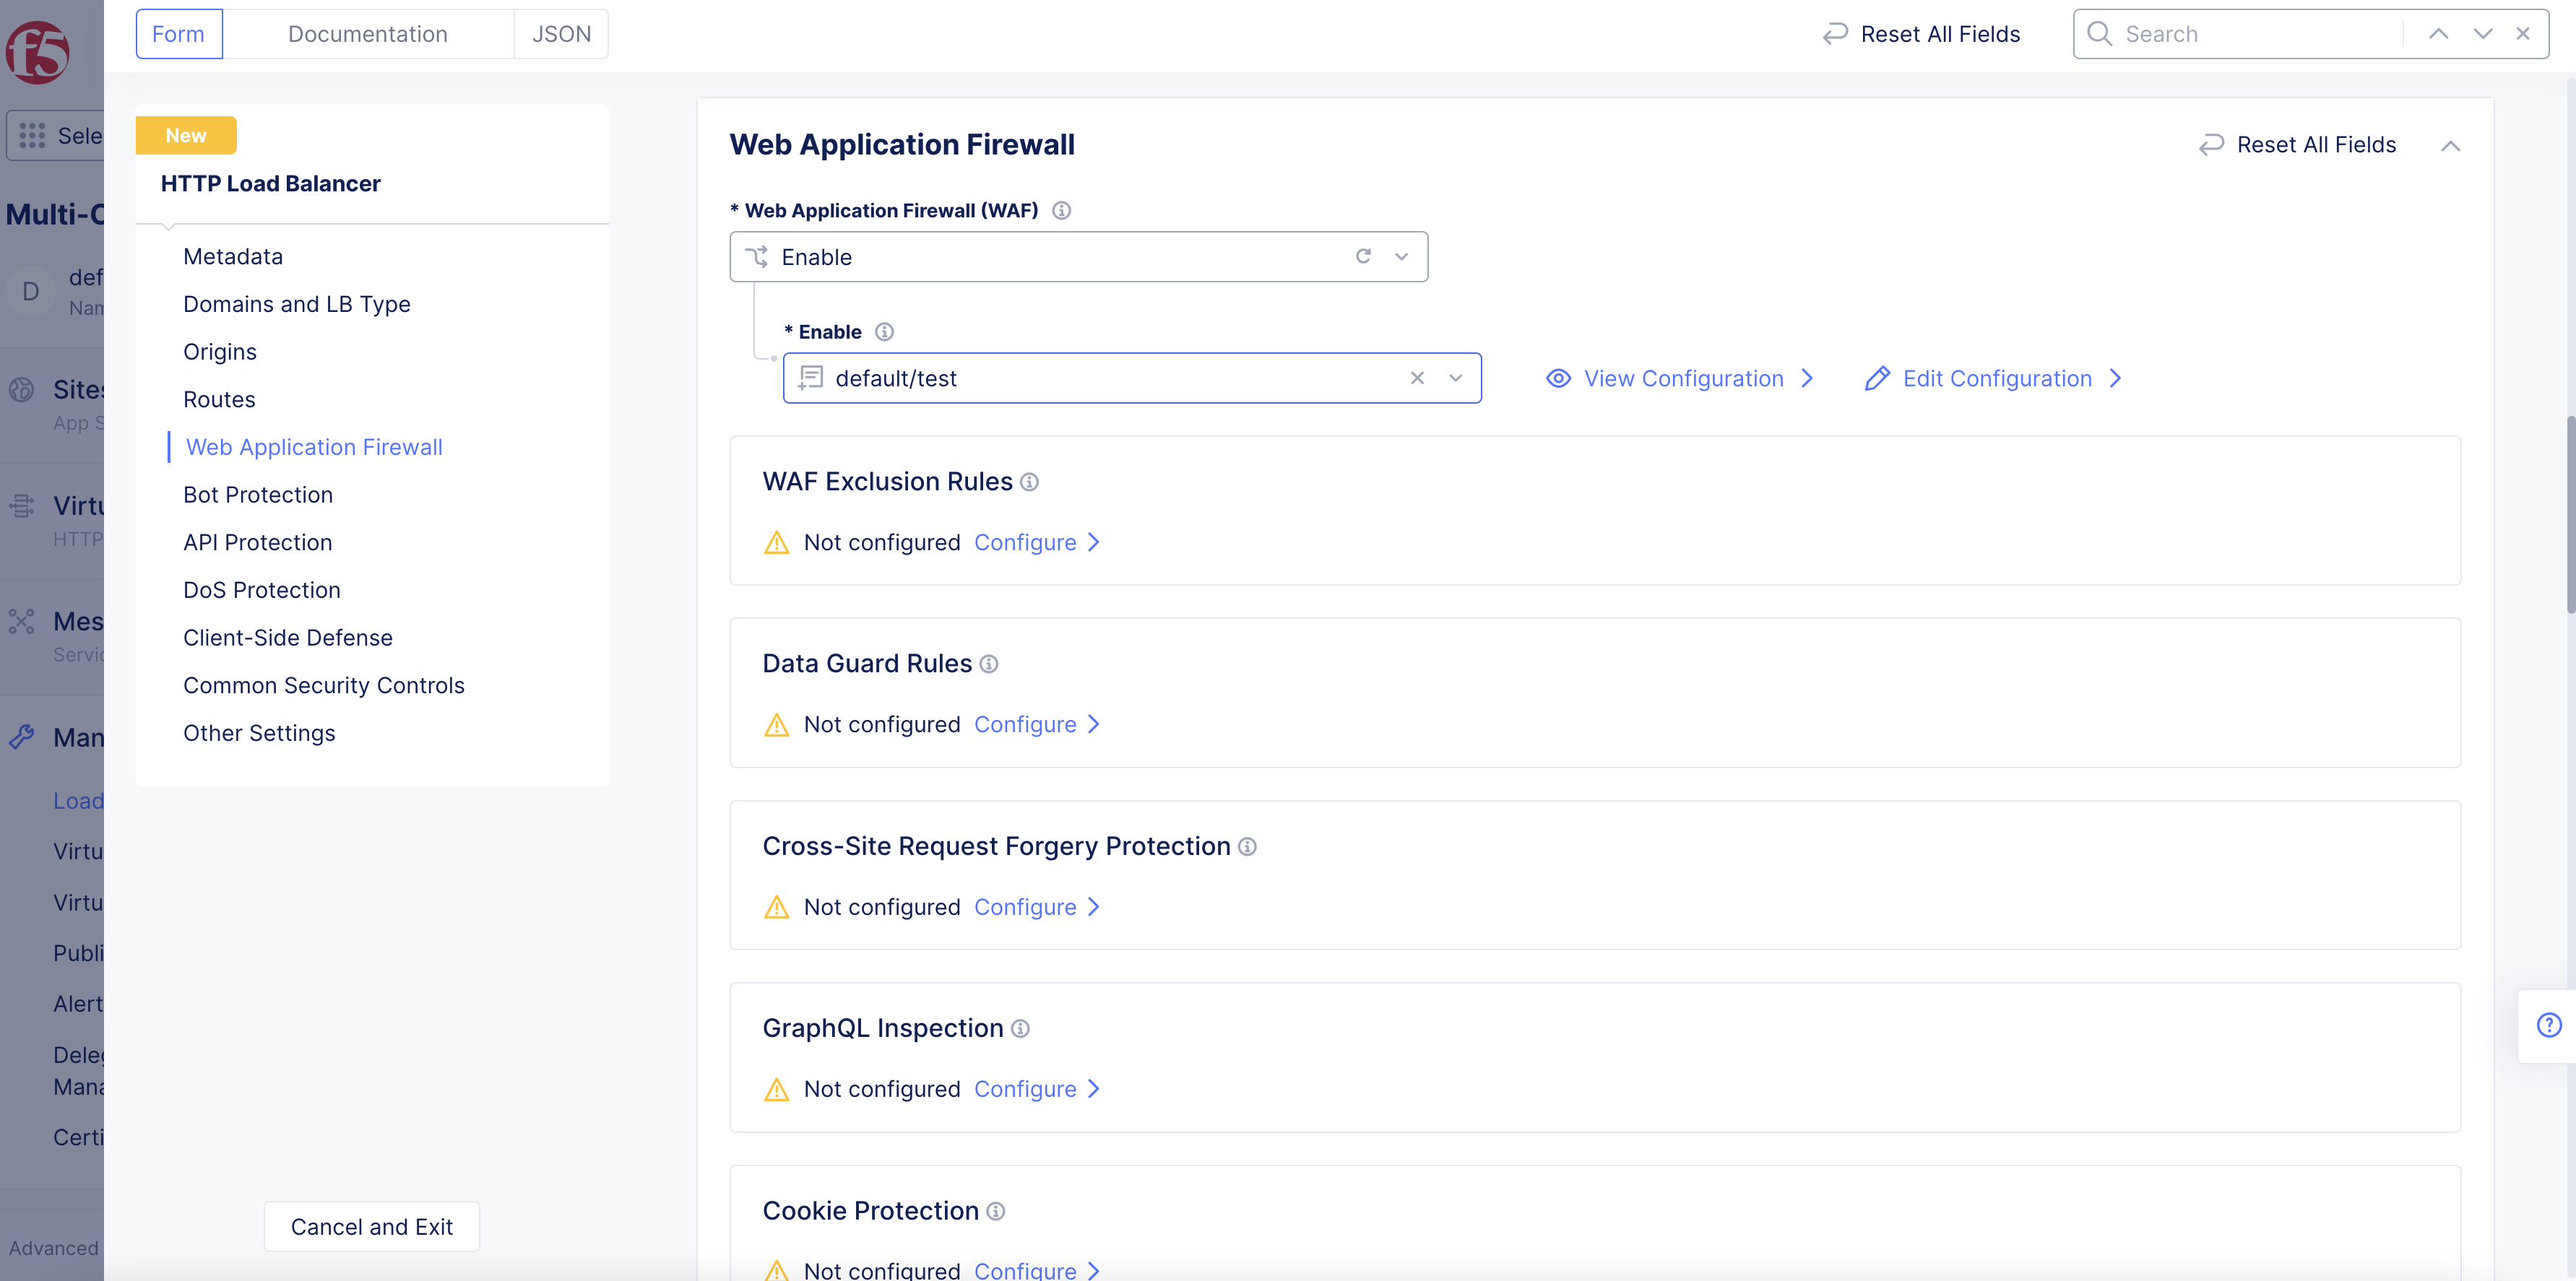Click the WAF Exclusion Rules info icon
2576x1281 pixels.
1030,482
